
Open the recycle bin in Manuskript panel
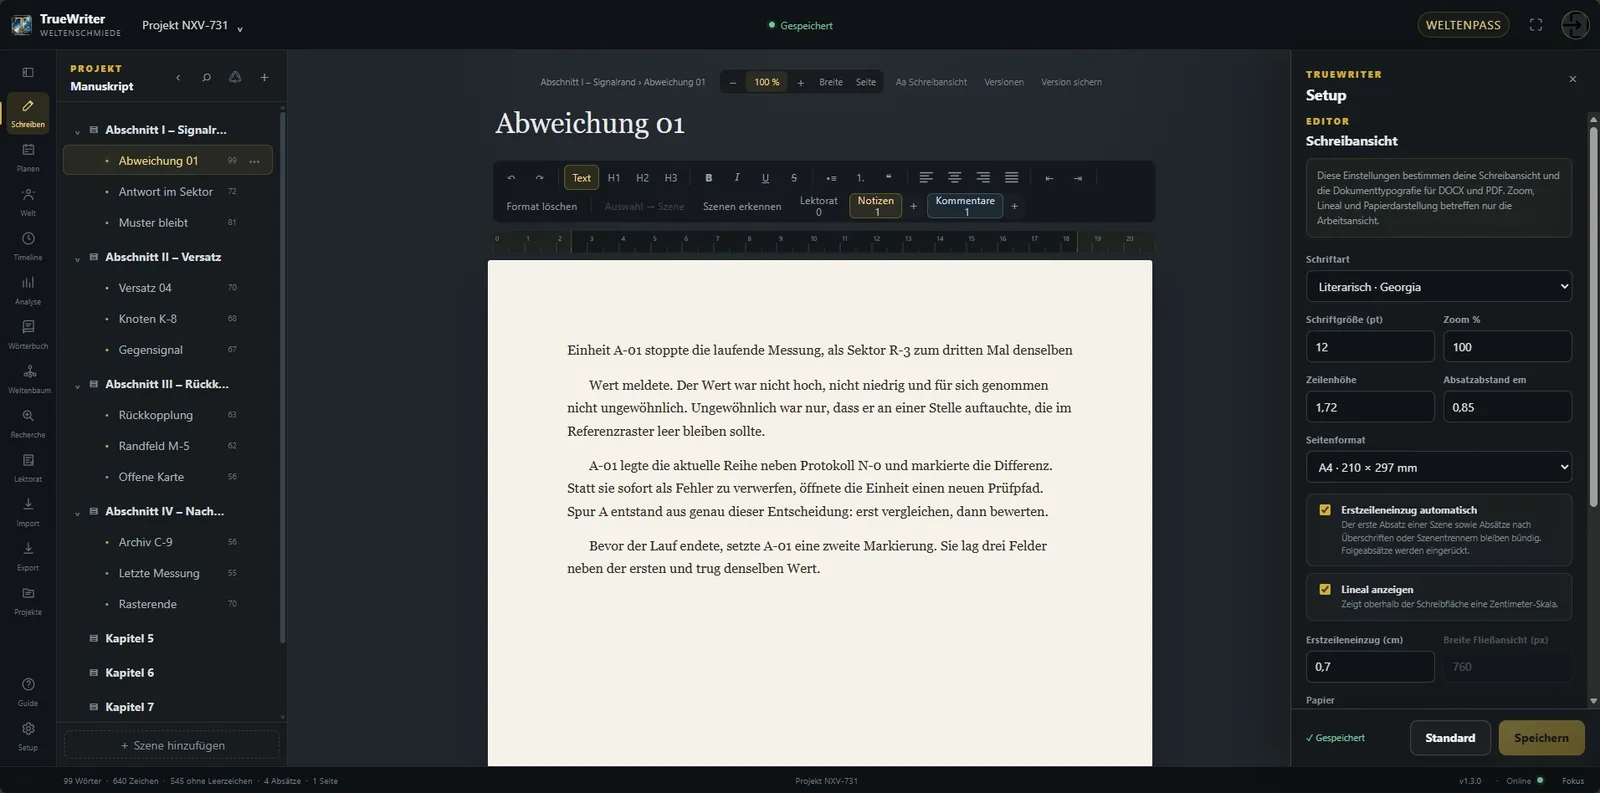pos(235,77)
